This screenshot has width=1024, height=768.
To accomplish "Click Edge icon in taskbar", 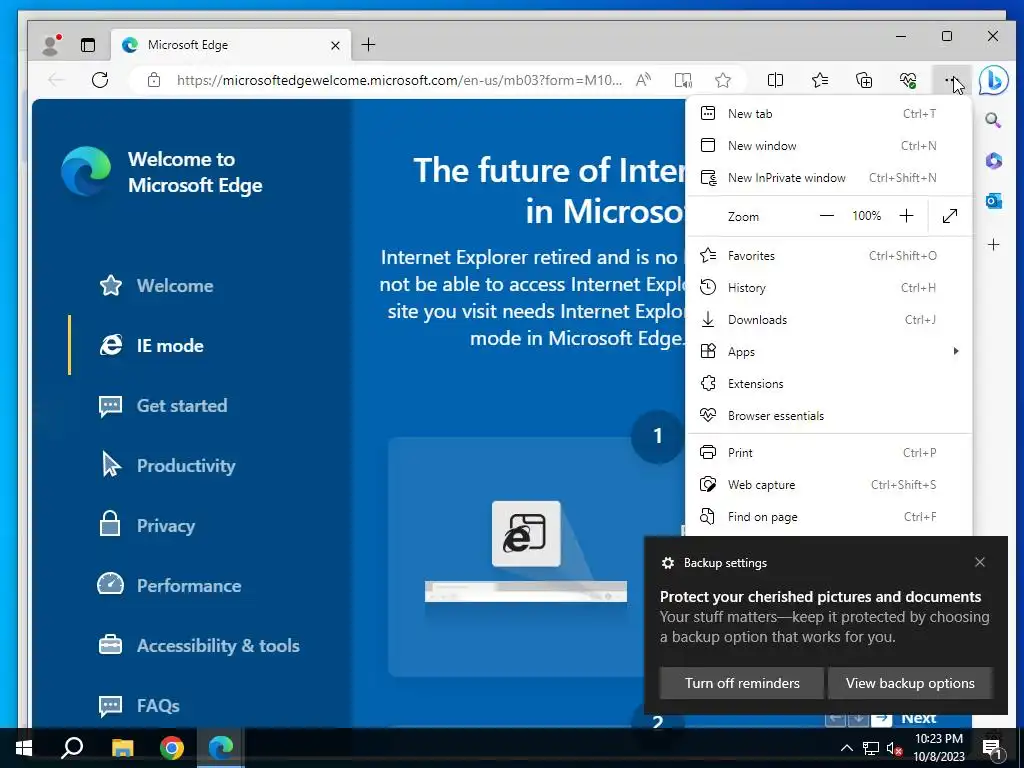I will [x=221, y=748].
